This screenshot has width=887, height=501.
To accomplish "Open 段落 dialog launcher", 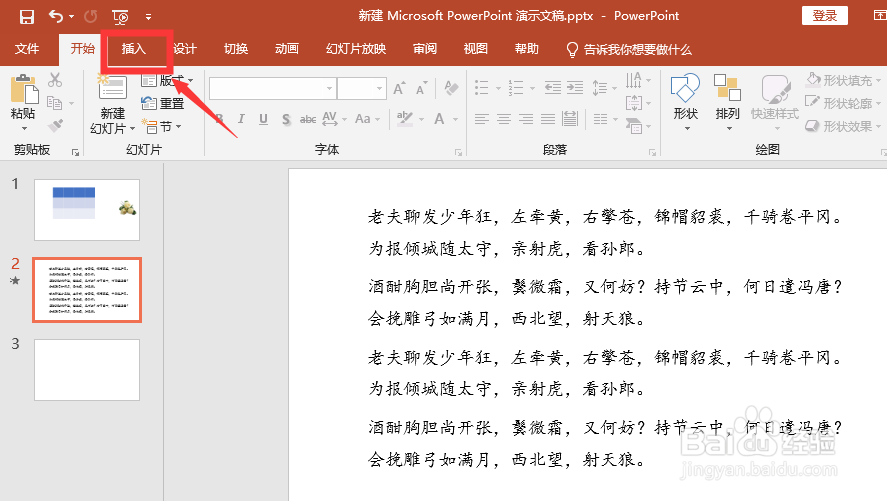I will [x=652, y=152].
